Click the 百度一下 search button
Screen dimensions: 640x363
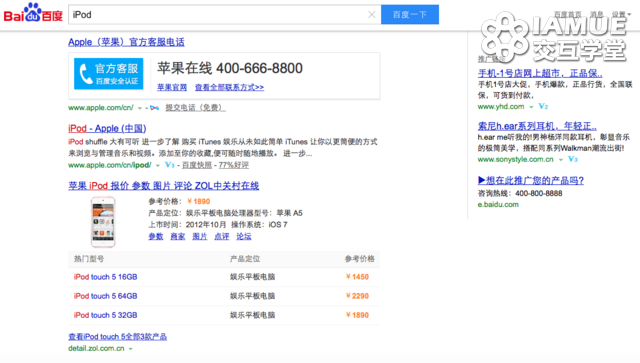click(410, 15)
